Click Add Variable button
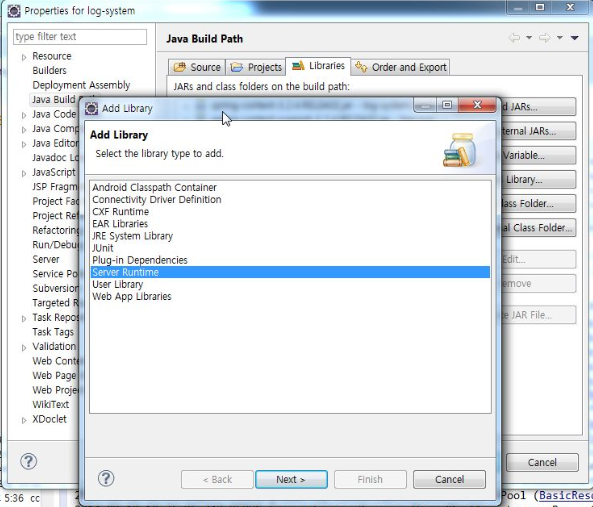 pyautogui.click(x=539, y=155)
